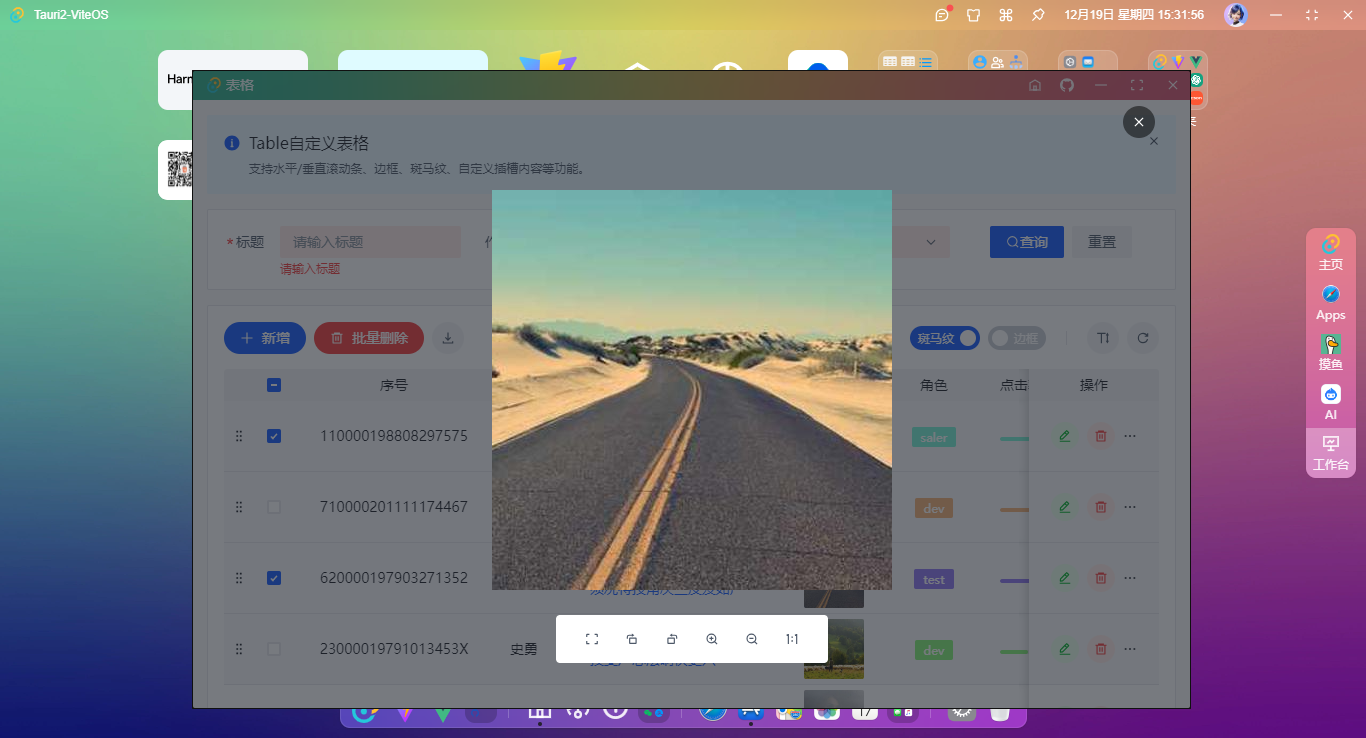1366x738 pixels.
Task: Zoom in on the road image
Action: (712, 639)
